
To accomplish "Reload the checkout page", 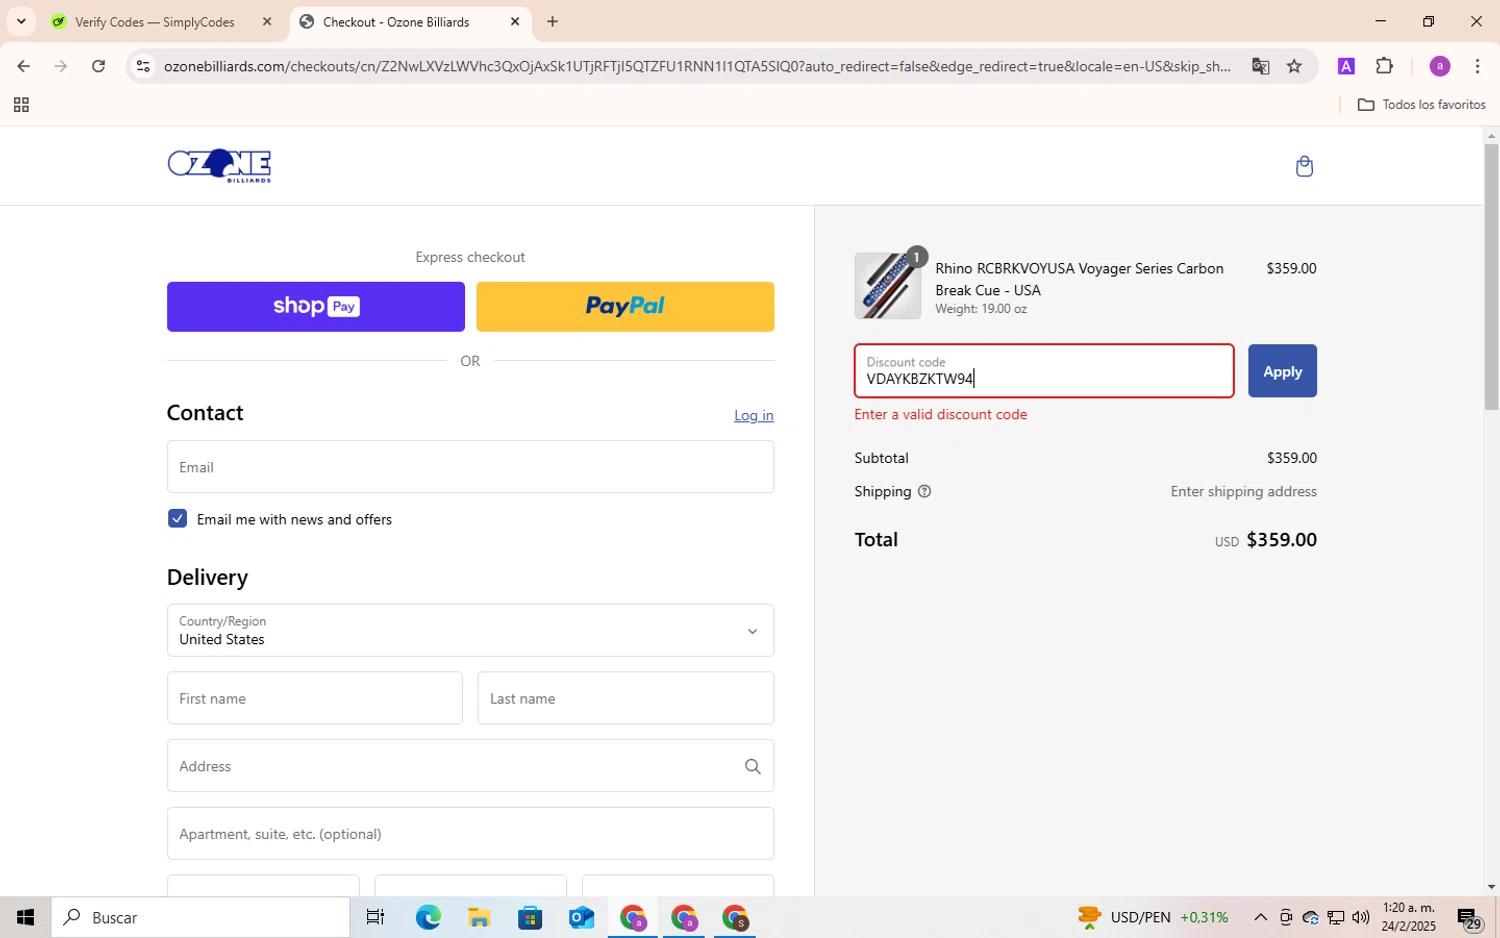I will tap(98, 66).
